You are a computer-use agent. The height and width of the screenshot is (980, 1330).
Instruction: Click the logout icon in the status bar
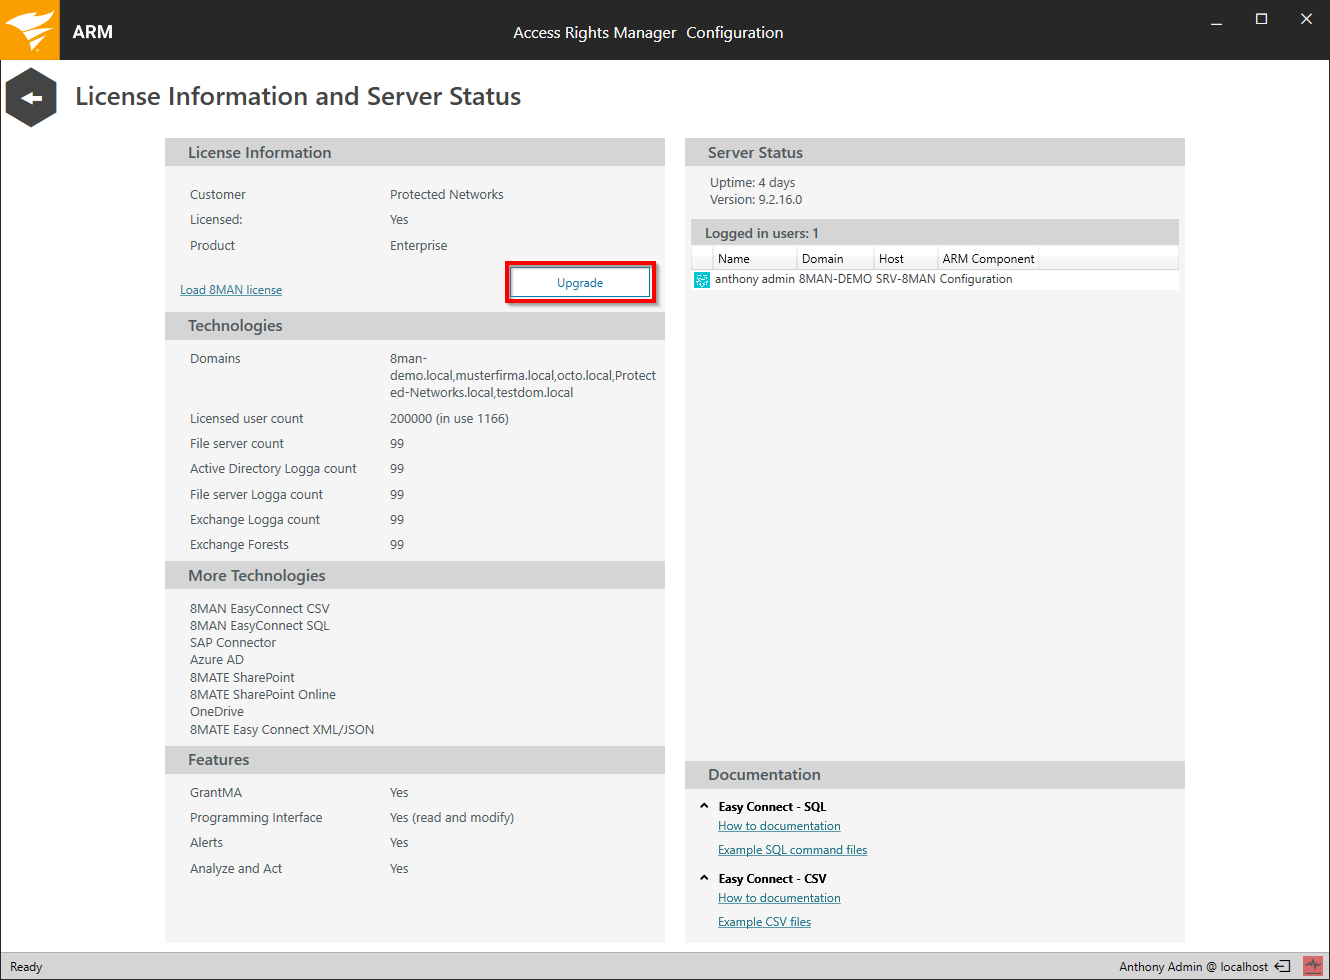[x=1281, y=966]
